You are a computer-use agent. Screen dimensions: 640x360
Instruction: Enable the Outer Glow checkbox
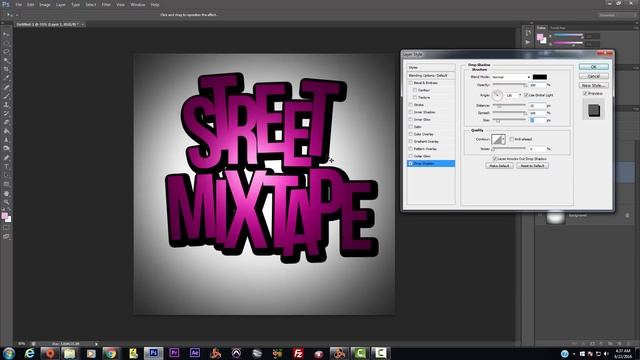click(411, 156)
